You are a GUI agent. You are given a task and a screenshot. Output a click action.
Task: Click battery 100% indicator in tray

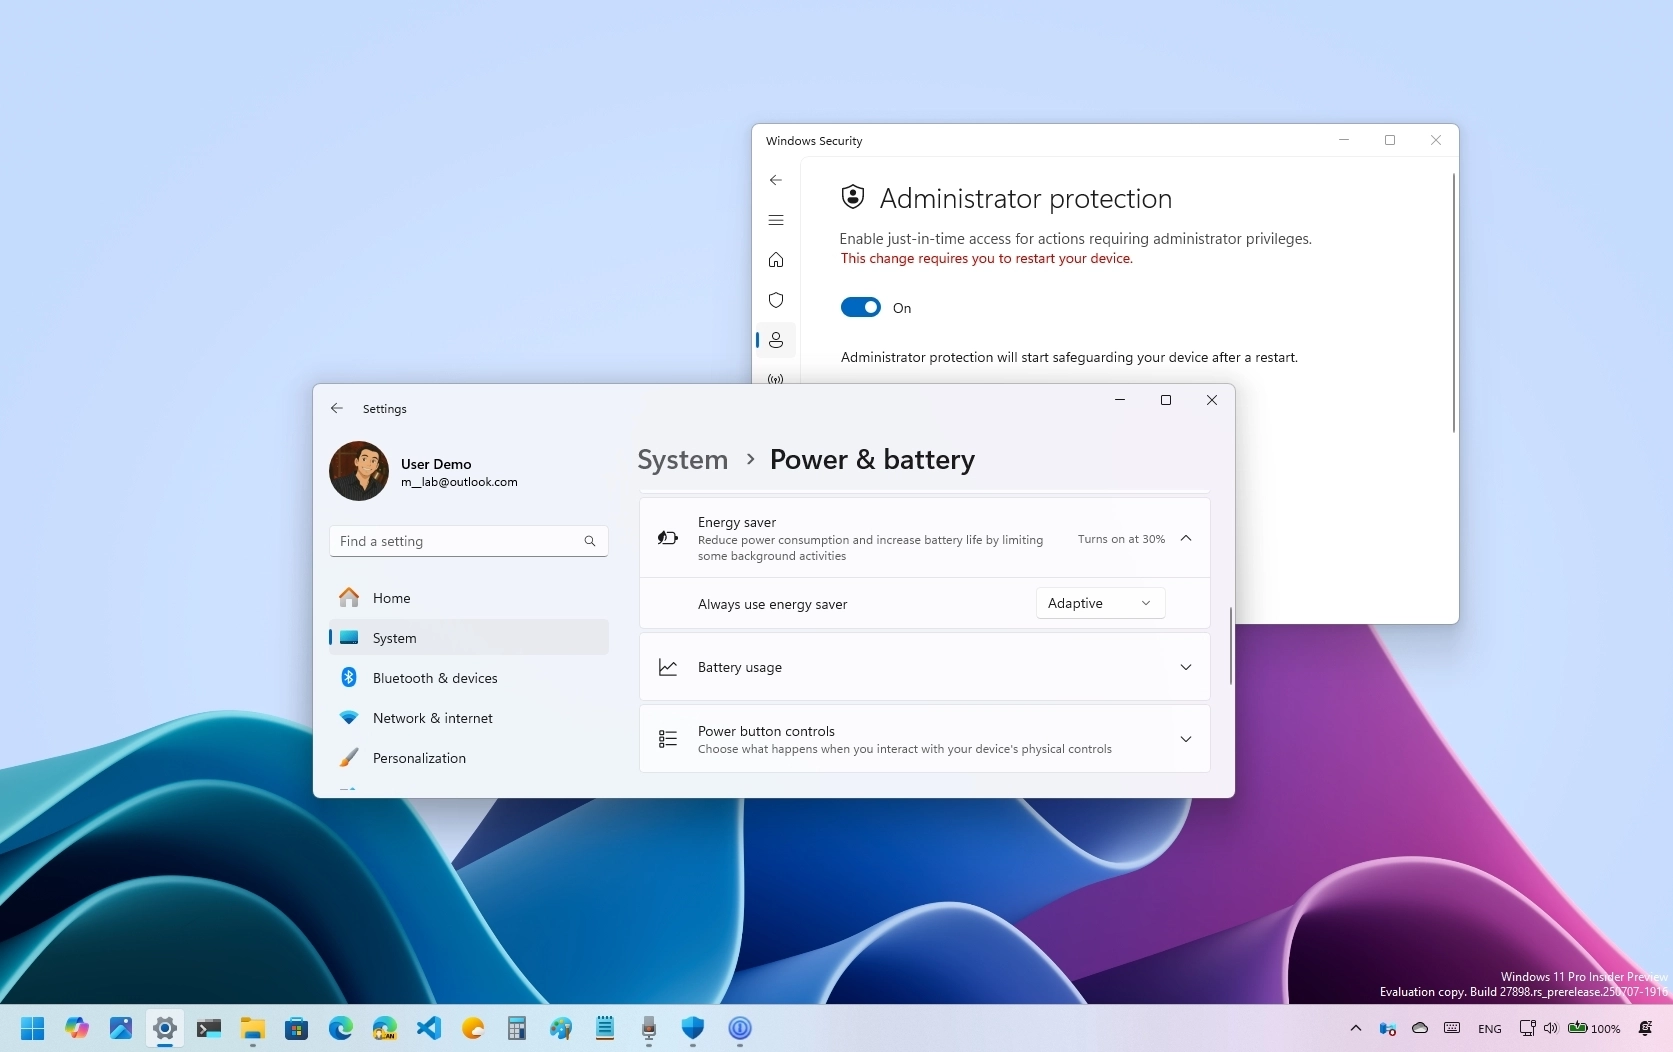(1594, 1028)
